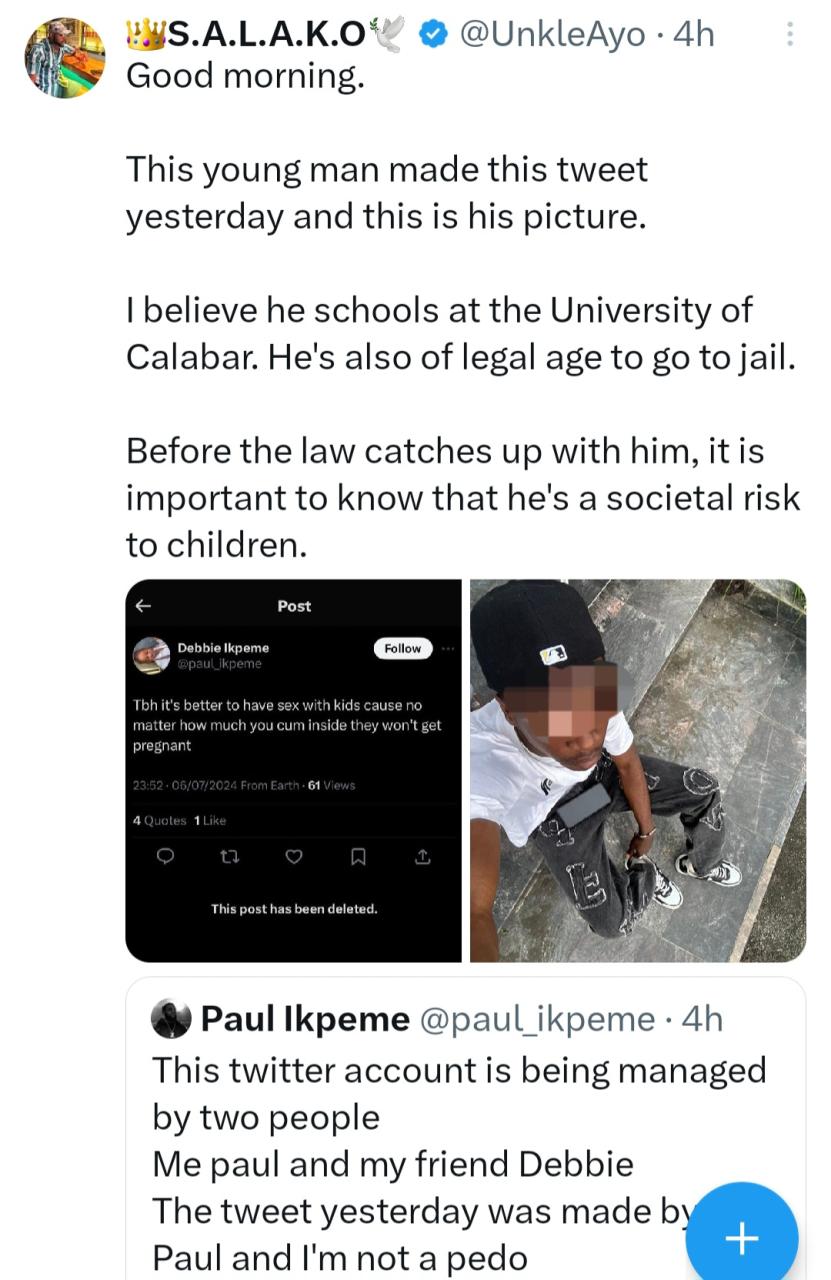The width and height of the screenshot is (831, 1280).
Task: Click S.A.L.A.K.O's profile picture
Action: pos(64,57)
